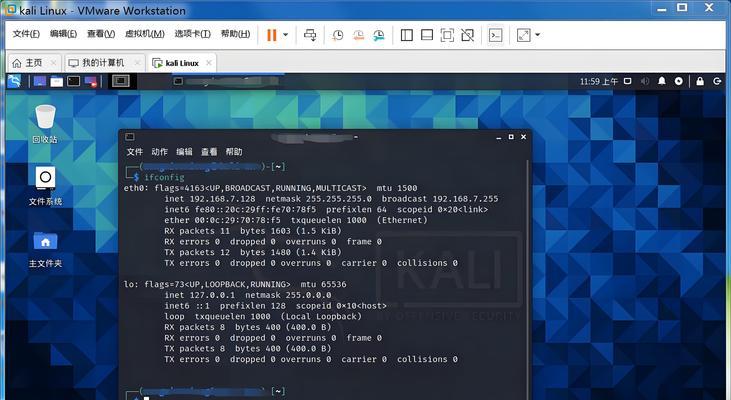Click the full screen mode icon
The image size is (731, 400).
(447, 35)
